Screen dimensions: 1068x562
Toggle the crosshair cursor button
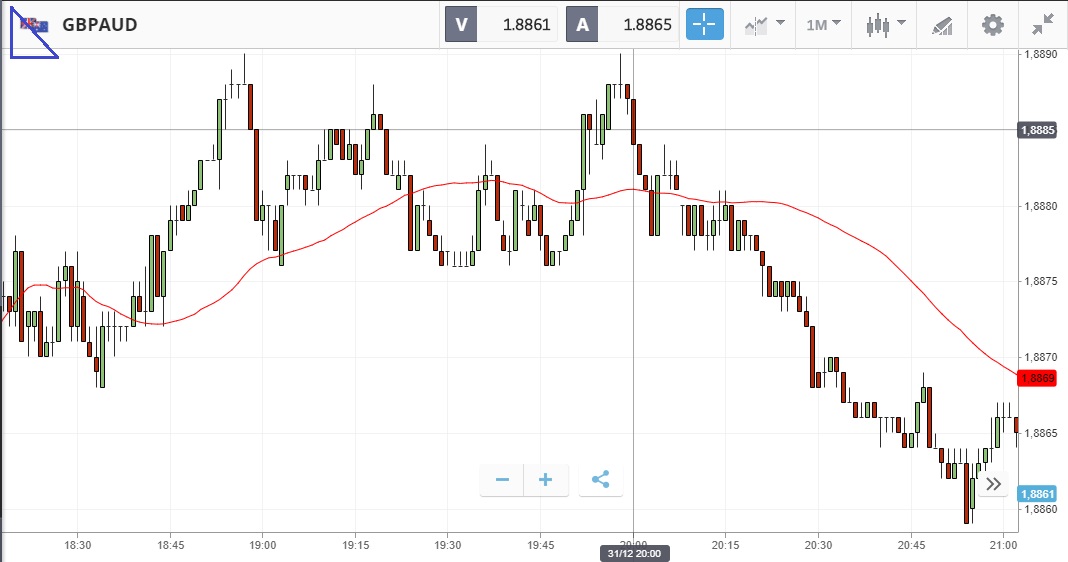pyautogui.click(x=705, y=25)
